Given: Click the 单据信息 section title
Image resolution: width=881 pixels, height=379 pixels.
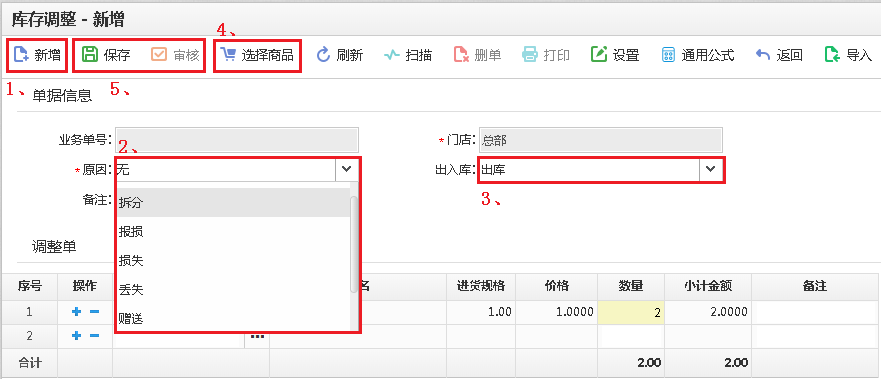Looking at the screenshot, I should (x=62, y=96).
